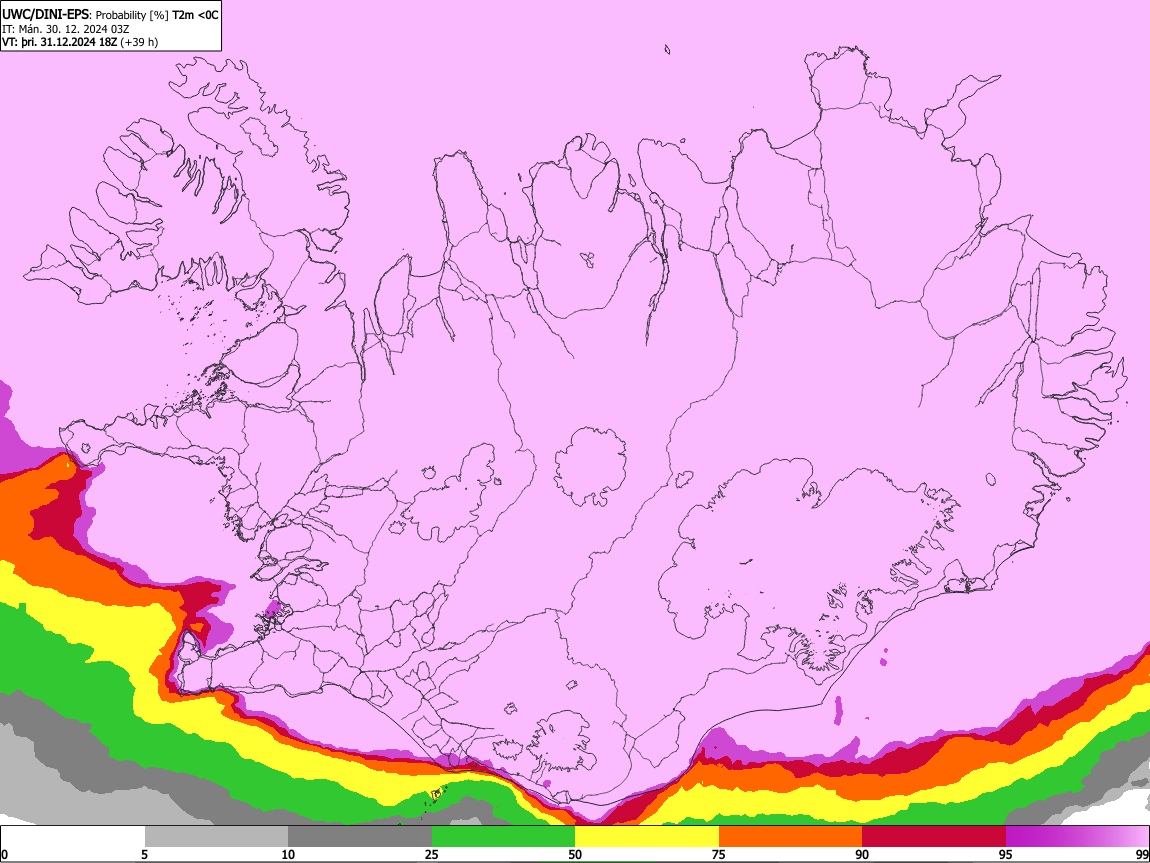1150x863 pixels.
Task: Click the 'UWC/DINI-EPS' title text
Action: coord(45,15)
